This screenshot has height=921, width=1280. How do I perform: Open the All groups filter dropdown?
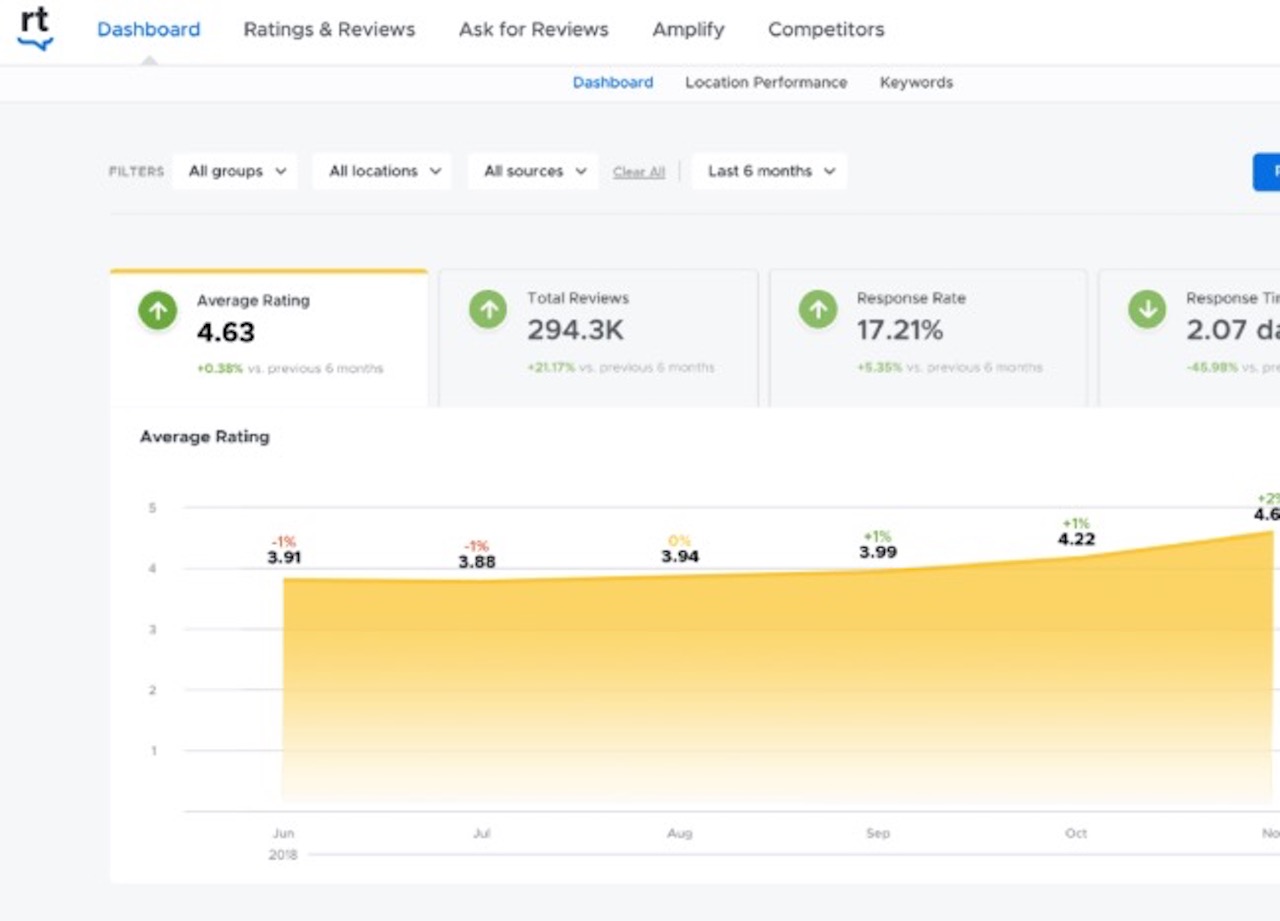pyautogui.click(x=235, y=171)
